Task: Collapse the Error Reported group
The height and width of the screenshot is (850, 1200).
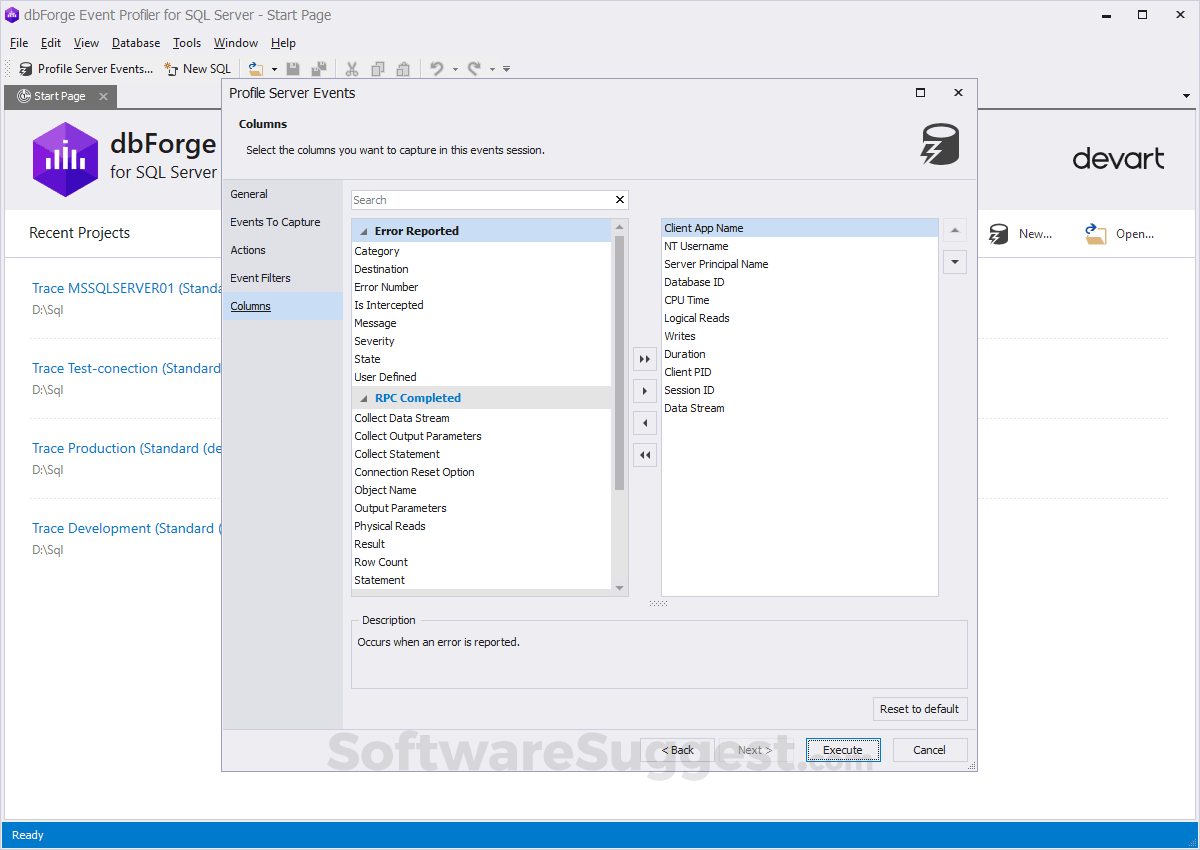Action: 364,231
